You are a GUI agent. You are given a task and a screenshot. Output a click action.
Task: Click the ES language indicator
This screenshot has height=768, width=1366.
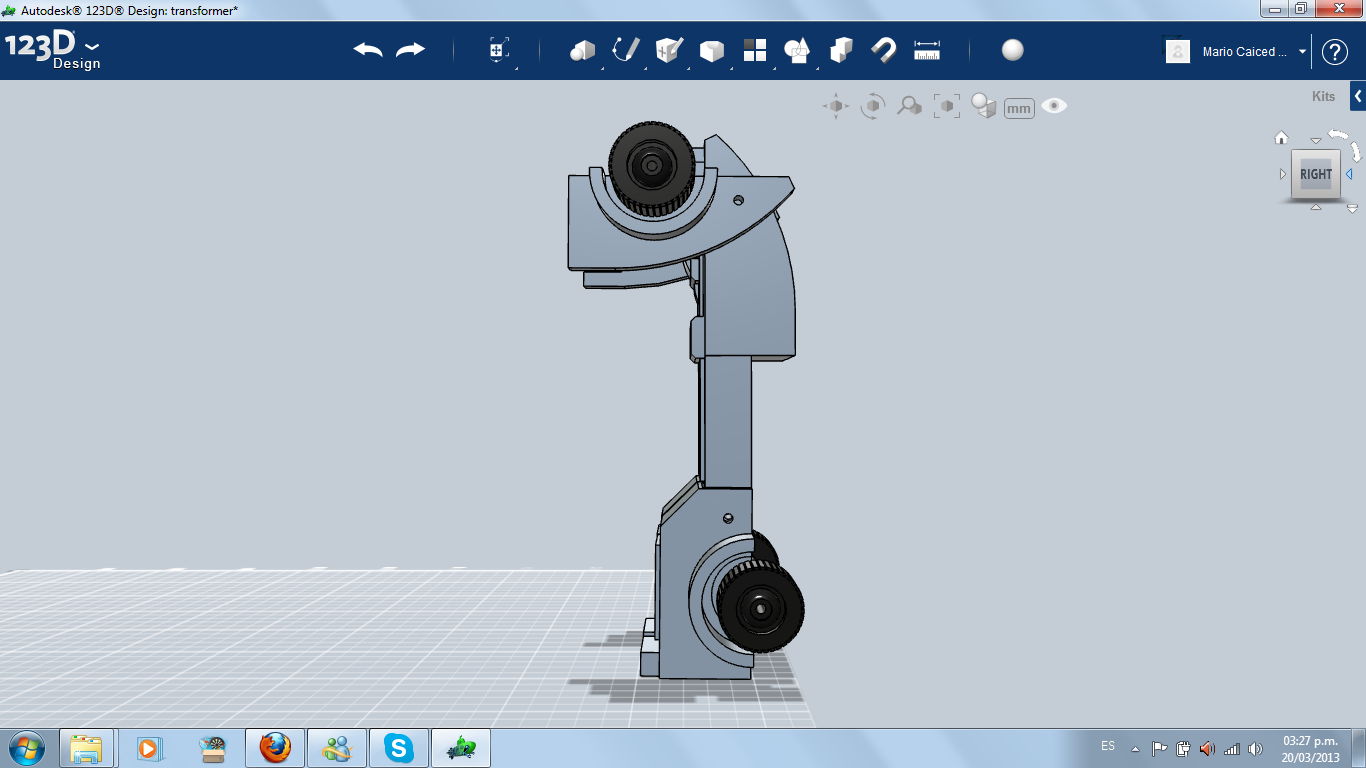tap(1108, 746)
